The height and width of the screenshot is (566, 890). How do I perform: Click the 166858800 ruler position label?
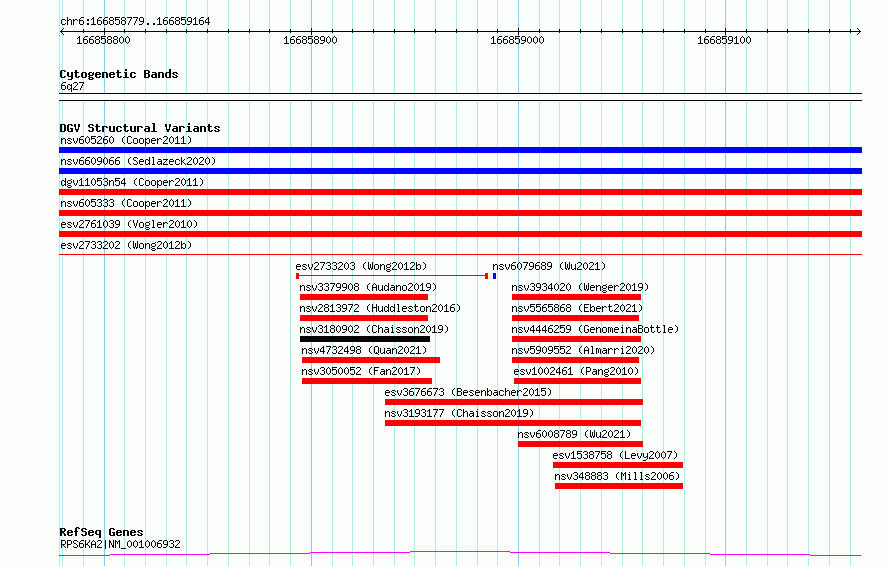103,40
